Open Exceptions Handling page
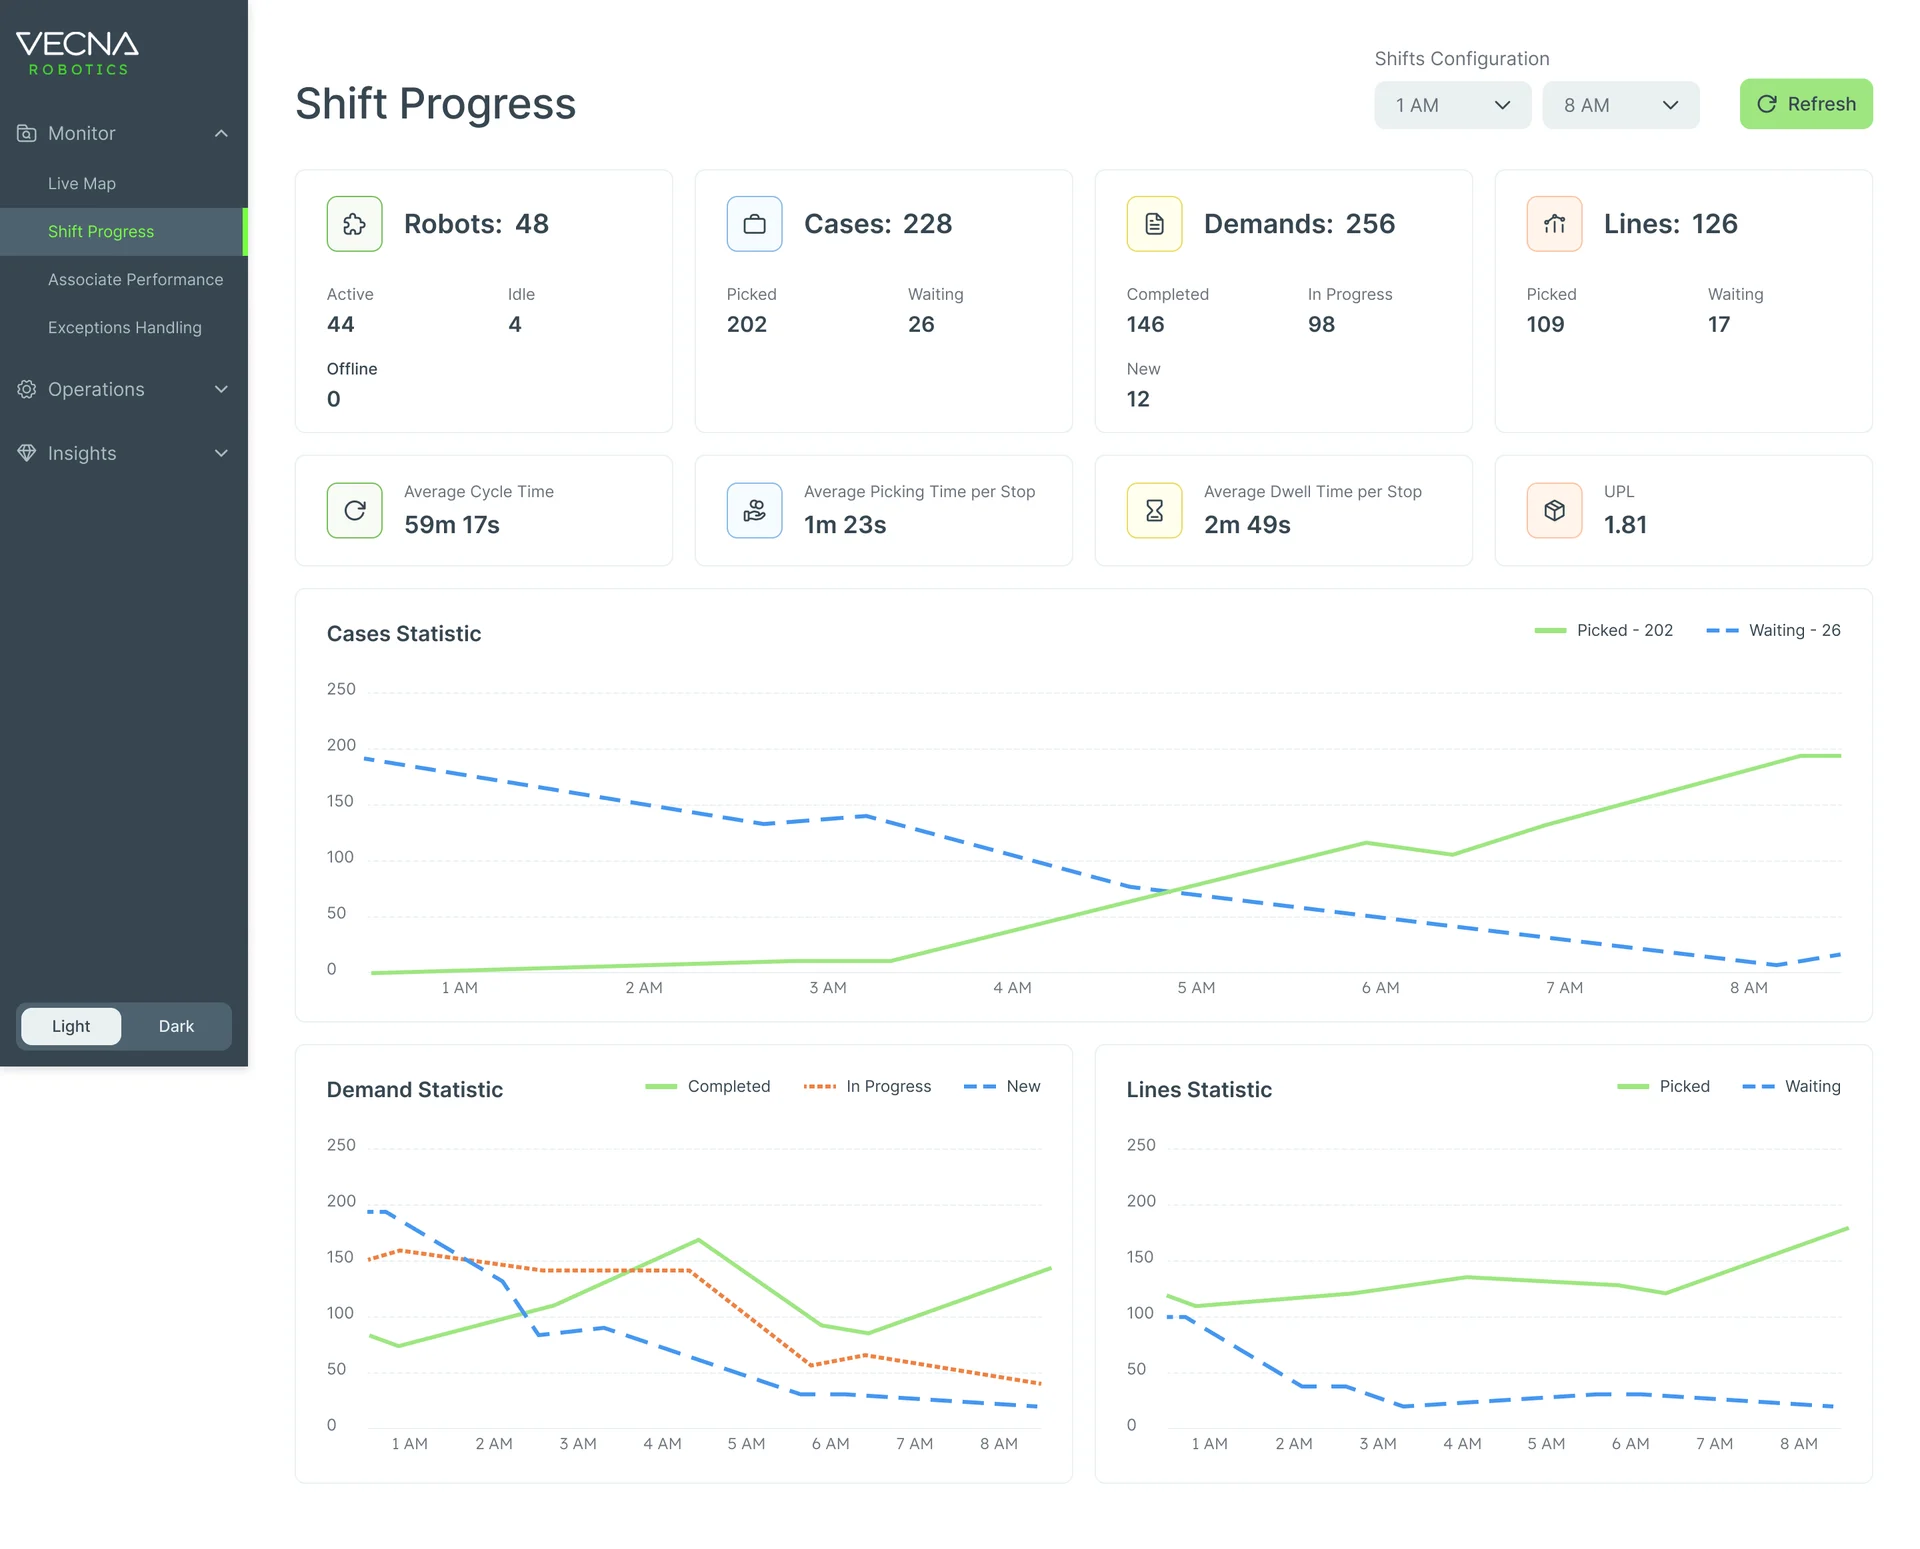1920x1549 pixels. click(x=124, y=327)
